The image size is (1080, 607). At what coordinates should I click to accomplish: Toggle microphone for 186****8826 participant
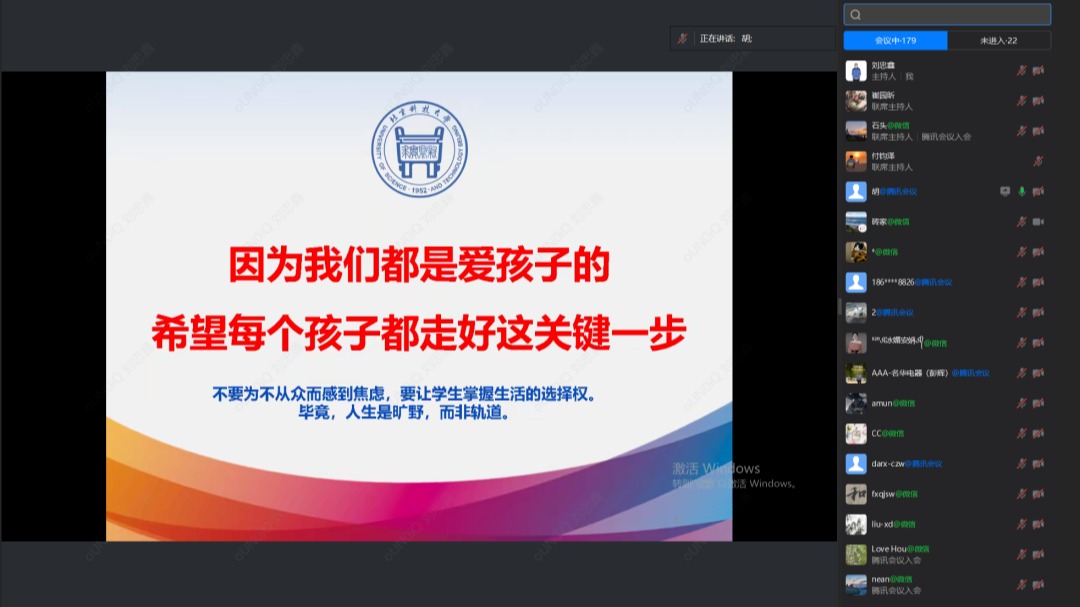(1022, 282)
